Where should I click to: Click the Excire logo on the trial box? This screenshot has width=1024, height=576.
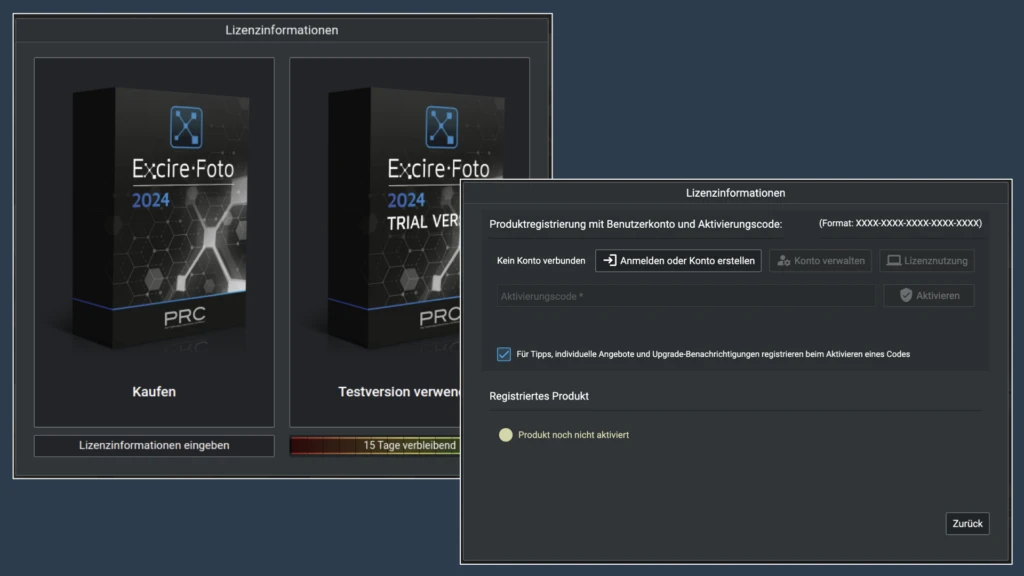(x=441, y=127)
